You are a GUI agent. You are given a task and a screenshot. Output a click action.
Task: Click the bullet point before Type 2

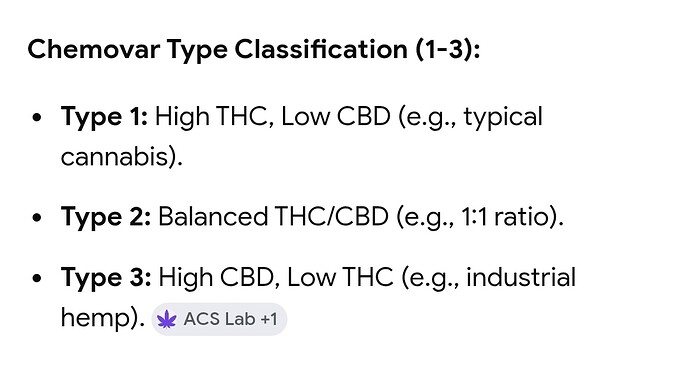tap(37, 217)
